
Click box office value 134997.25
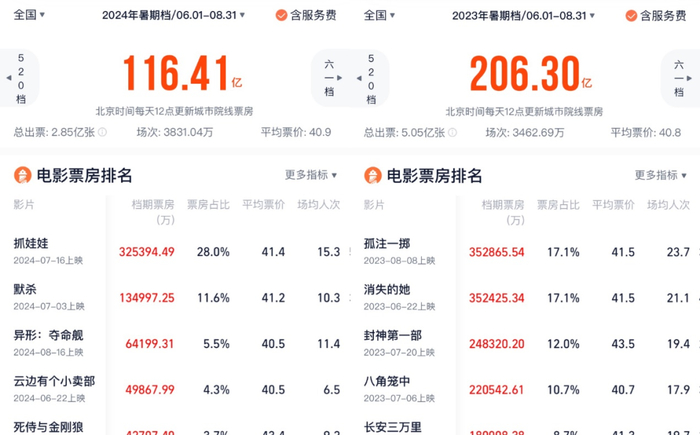[x=146, y=298]
